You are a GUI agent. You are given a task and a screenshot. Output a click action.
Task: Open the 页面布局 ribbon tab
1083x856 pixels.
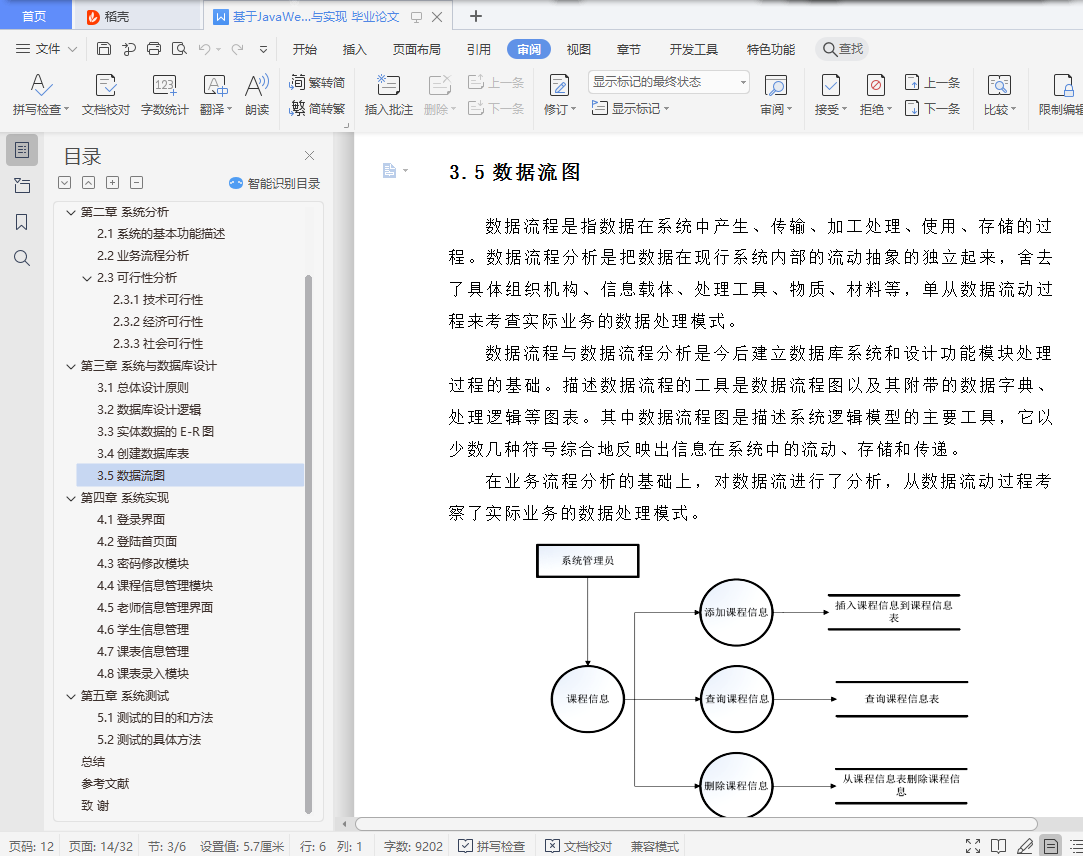tap(416, 49)
